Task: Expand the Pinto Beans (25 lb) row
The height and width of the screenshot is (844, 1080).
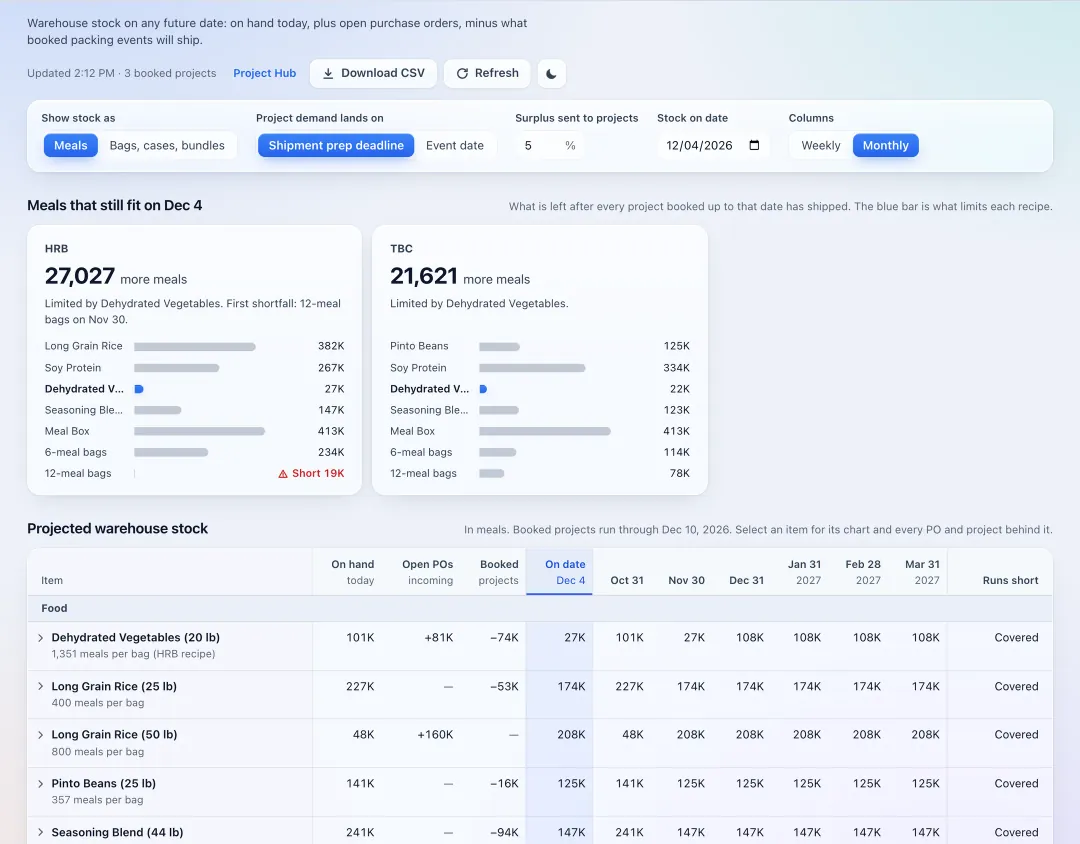Action: click(41, 784)
